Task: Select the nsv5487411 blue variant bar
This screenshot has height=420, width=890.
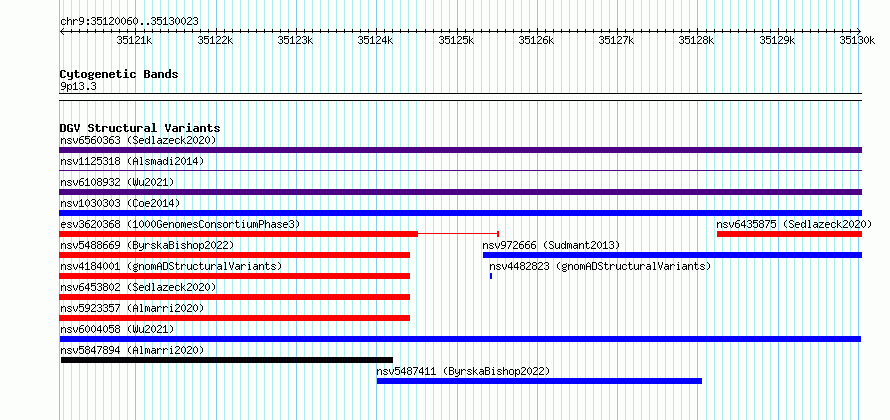Action: coord(539,381)
